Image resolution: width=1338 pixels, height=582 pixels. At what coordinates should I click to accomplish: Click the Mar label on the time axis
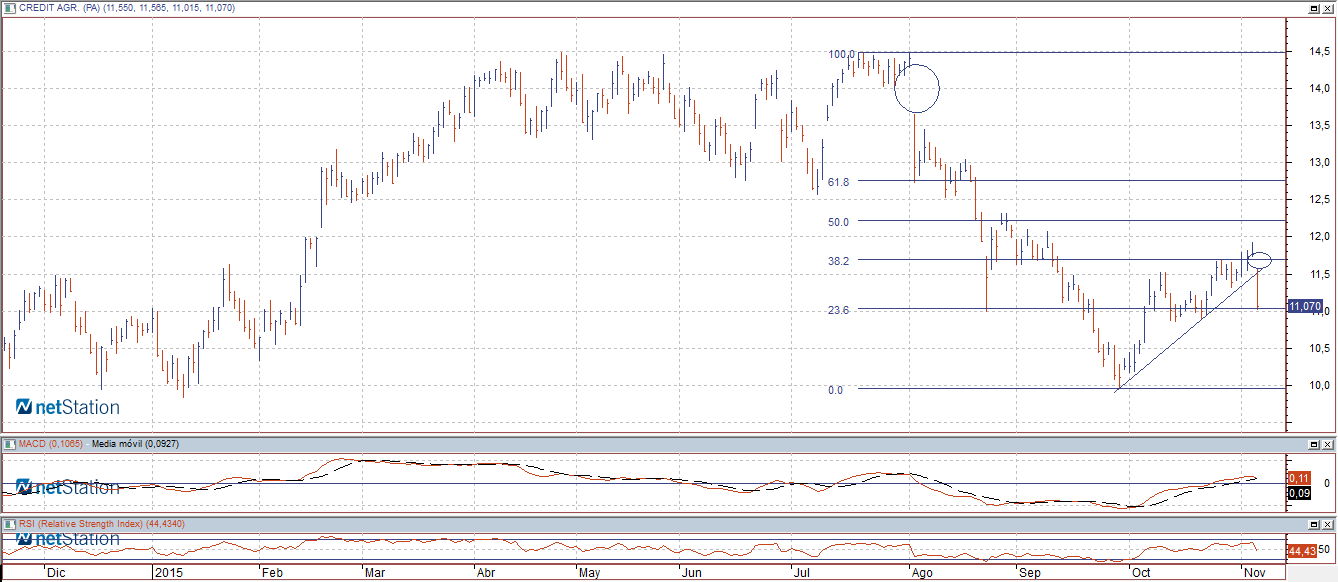[376, 573]
